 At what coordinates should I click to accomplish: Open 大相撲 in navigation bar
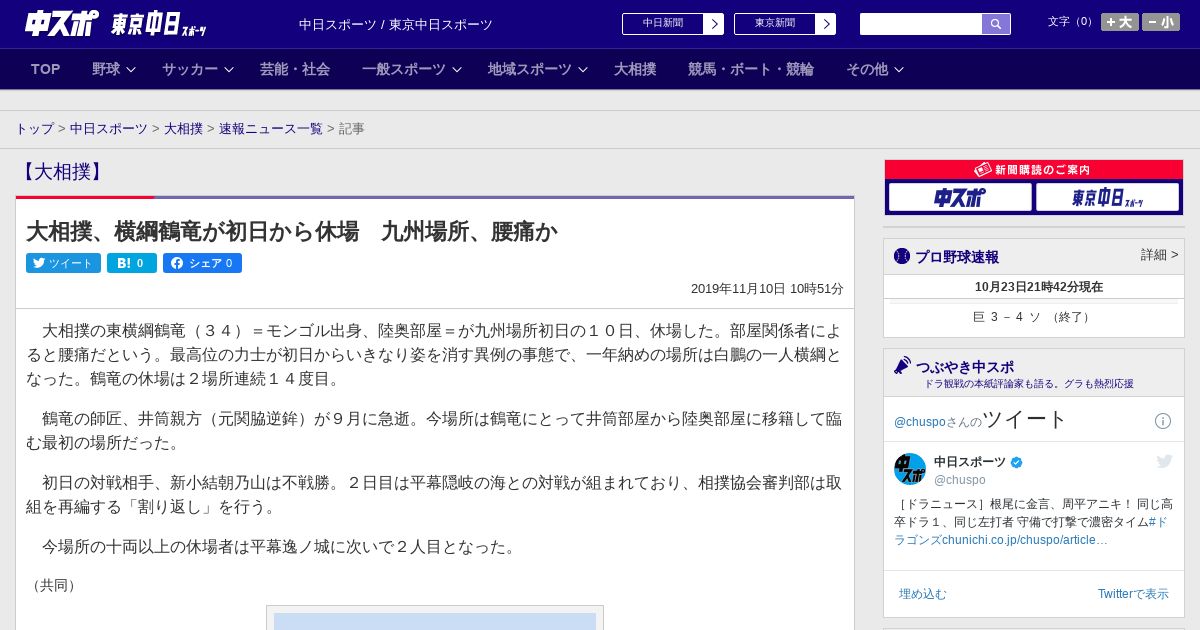click(x=635, y=69)
